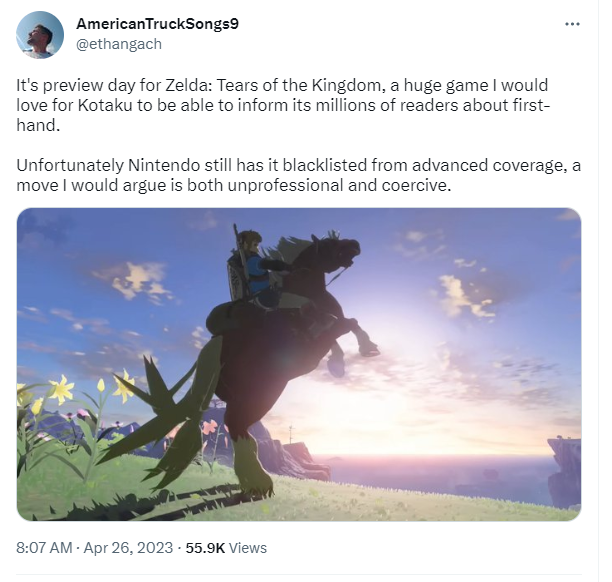
Task: Click the word Views beside 55.9K
Action: [x=248, y=548]
